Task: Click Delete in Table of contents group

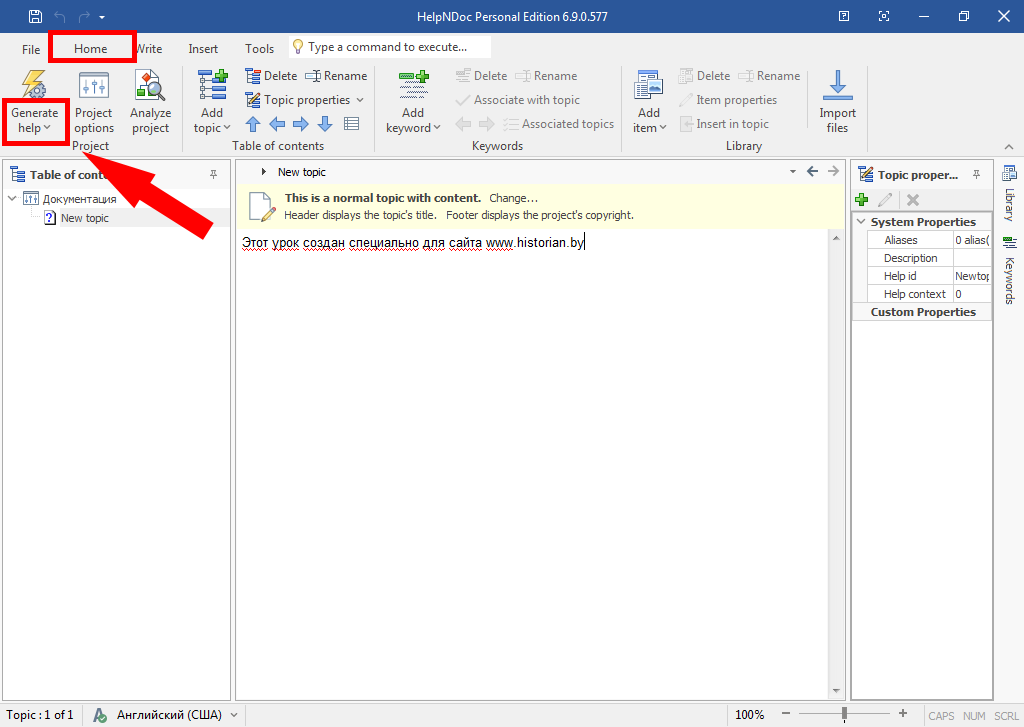Action: pyautogui.click(x=272, y=76)
